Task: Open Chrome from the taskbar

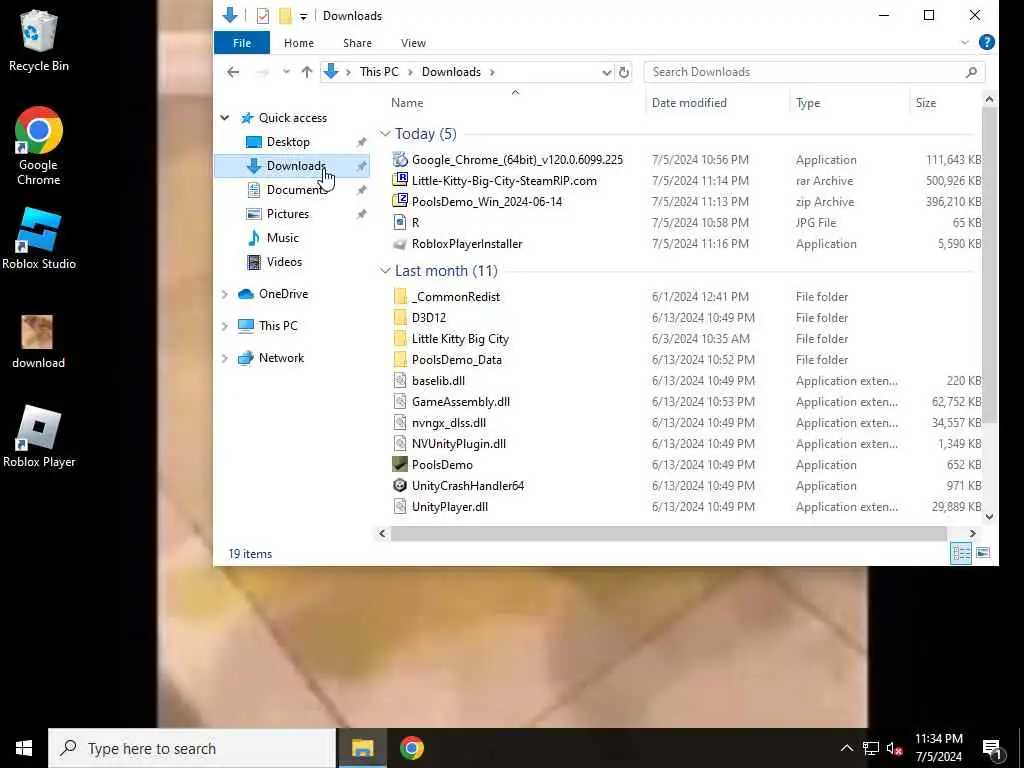Action: (x=411, y=748)
